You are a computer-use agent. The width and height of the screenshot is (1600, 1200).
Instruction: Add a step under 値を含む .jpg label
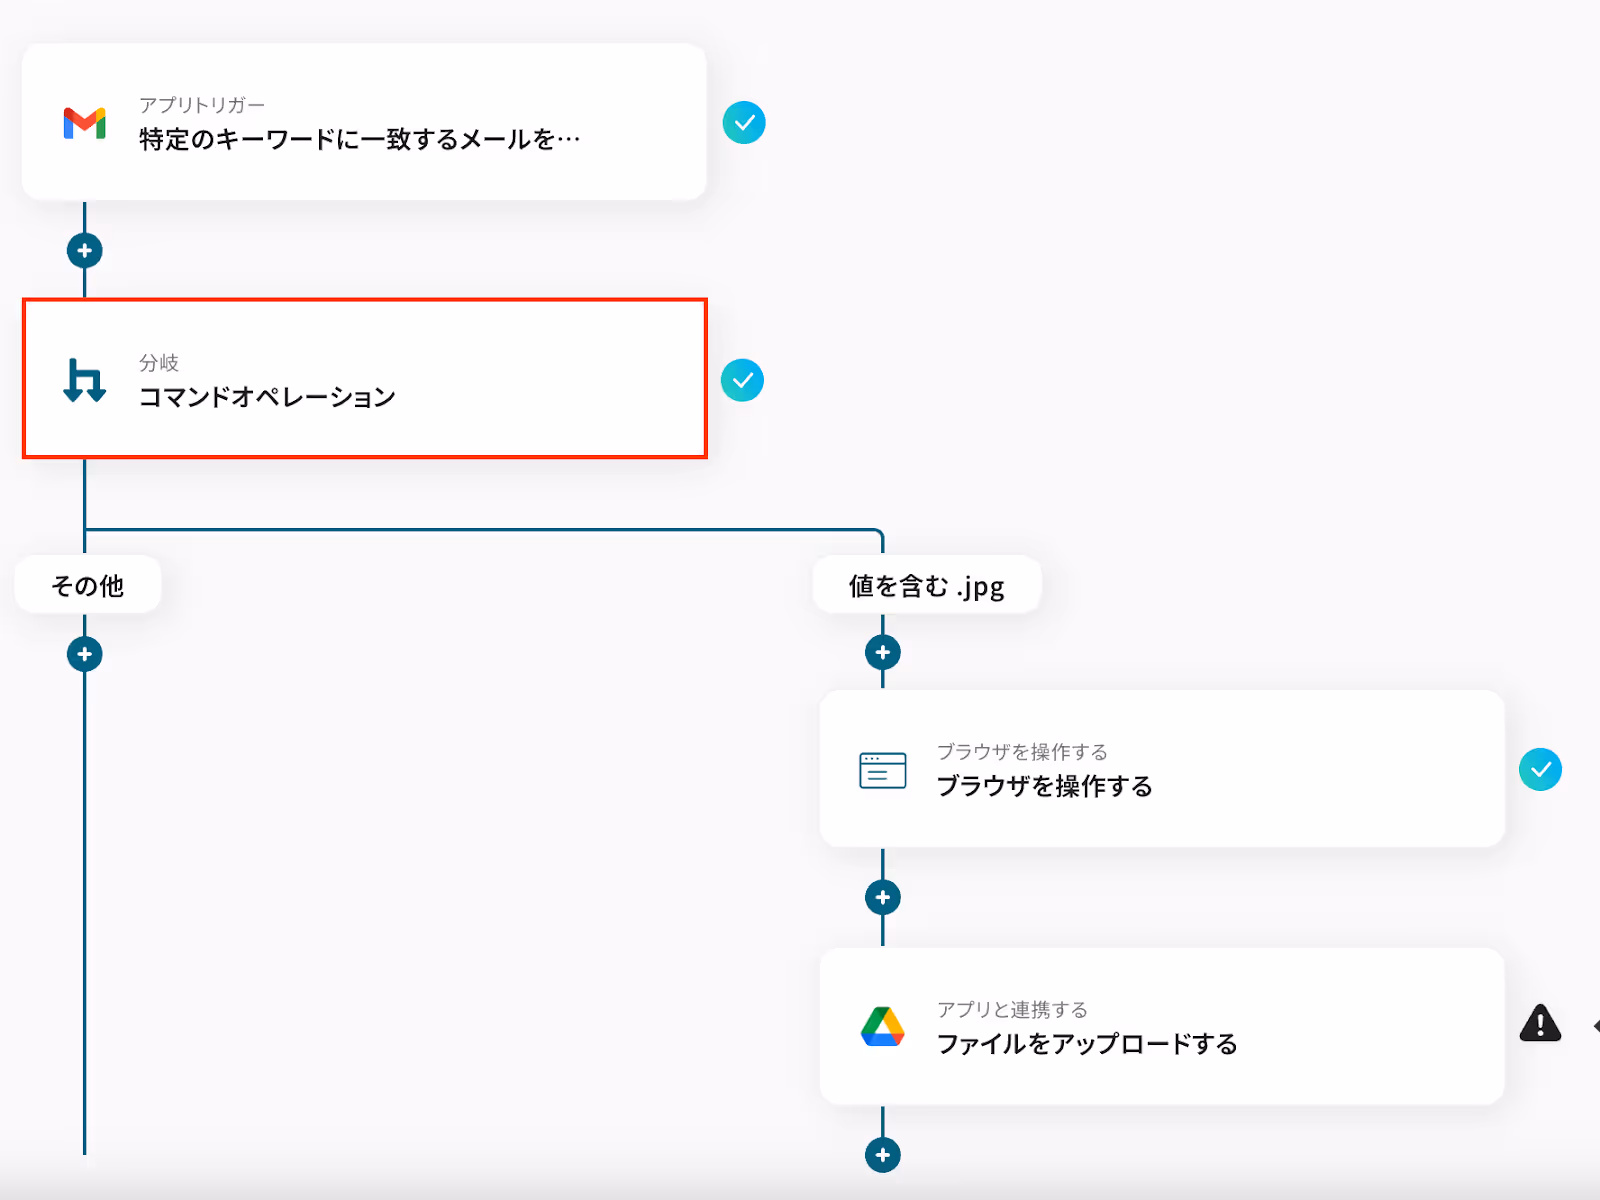883,653
